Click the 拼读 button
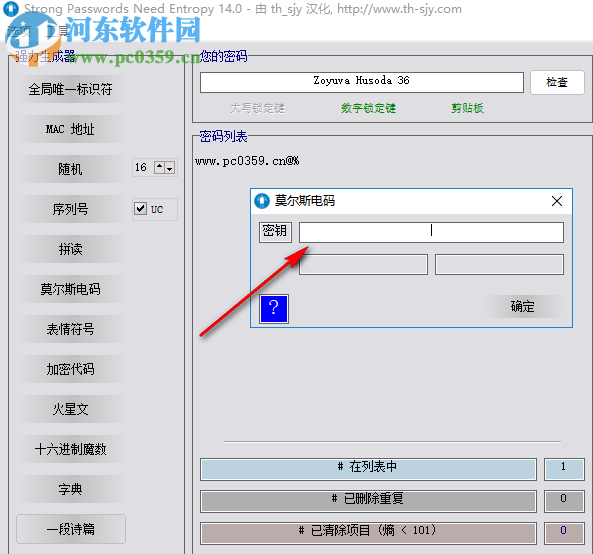The width and height of the screenshot is (593, 554). [x=71, y=249]
